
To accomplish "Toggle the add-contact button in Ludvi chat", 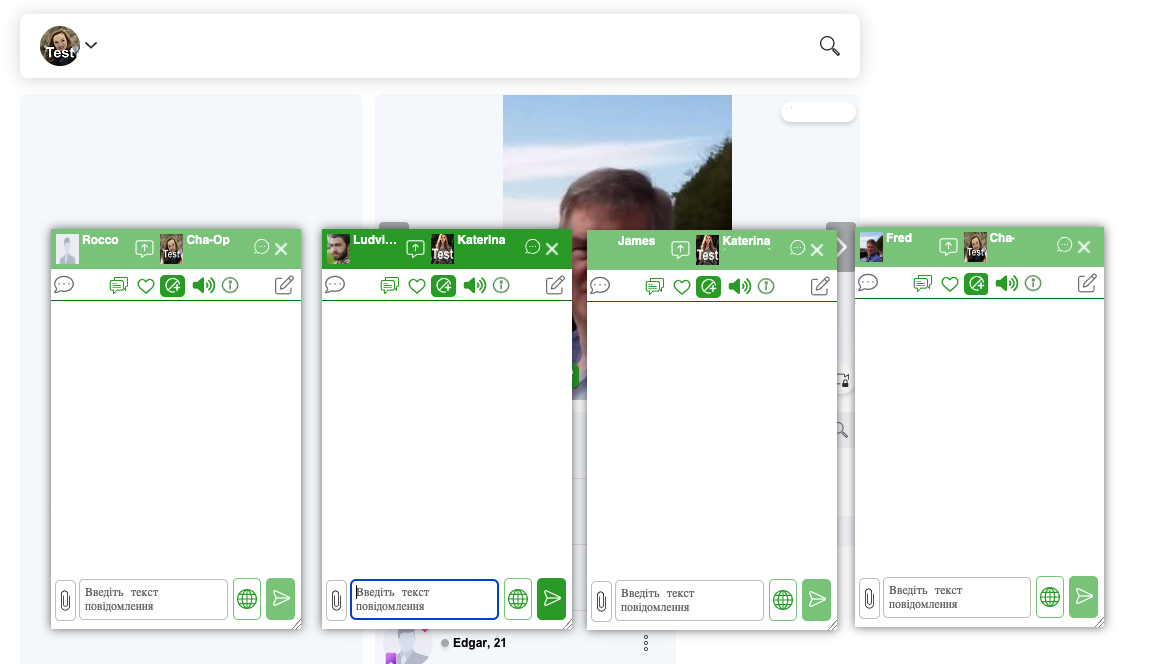I will 444,285.
